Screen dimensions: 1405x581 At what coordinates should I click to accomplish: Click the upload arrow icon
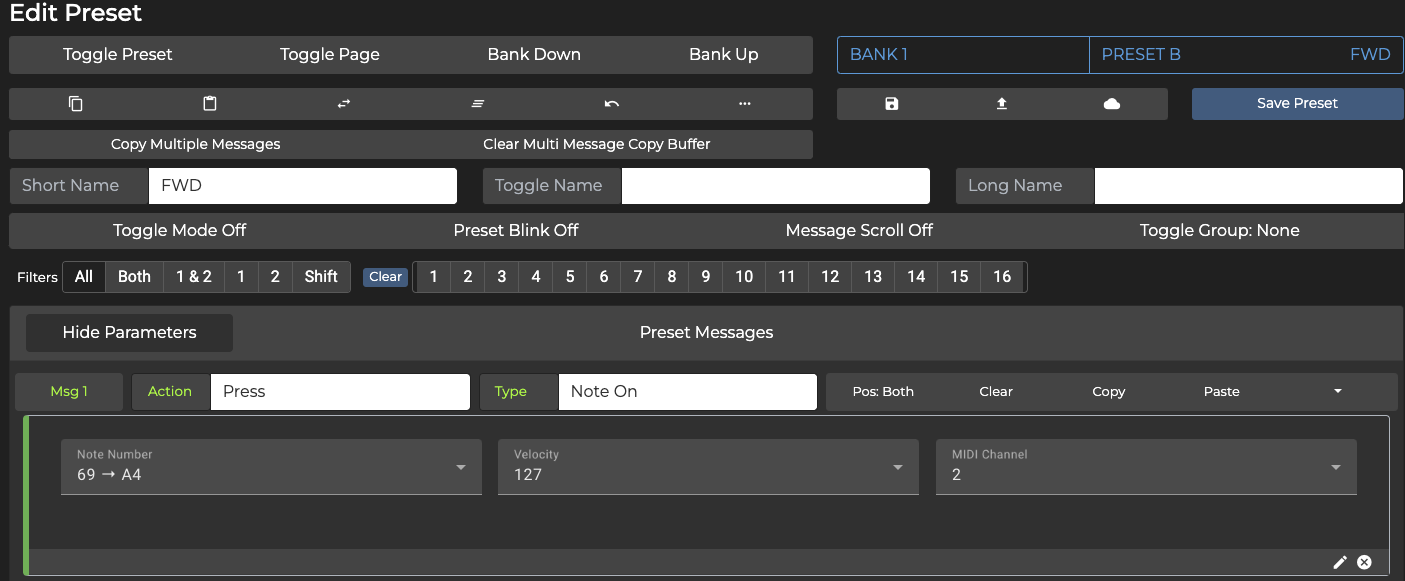pos(1002,104)
